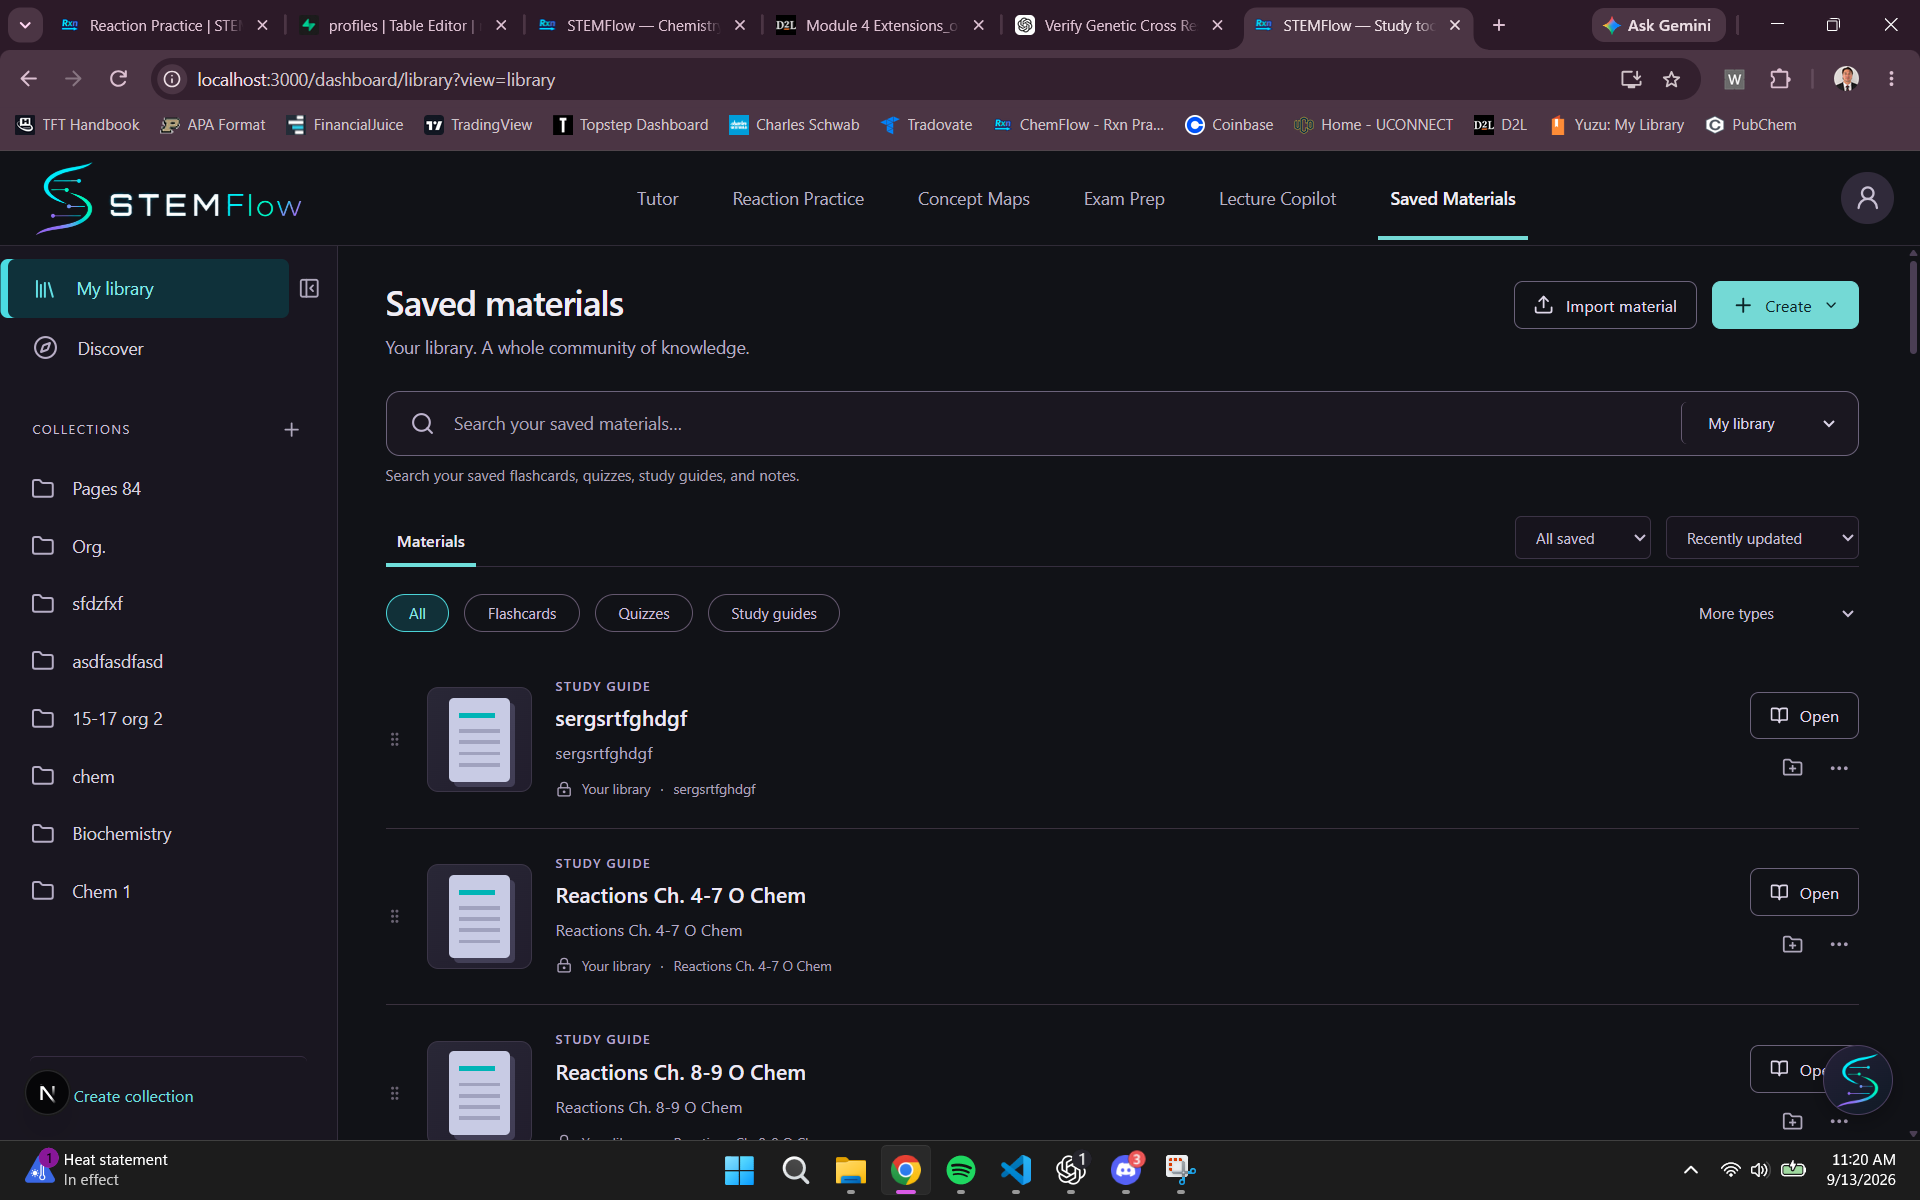Select the Quizzes filter chip
This screenshot has width=1920, height=1200.
(x=643, y=613)
